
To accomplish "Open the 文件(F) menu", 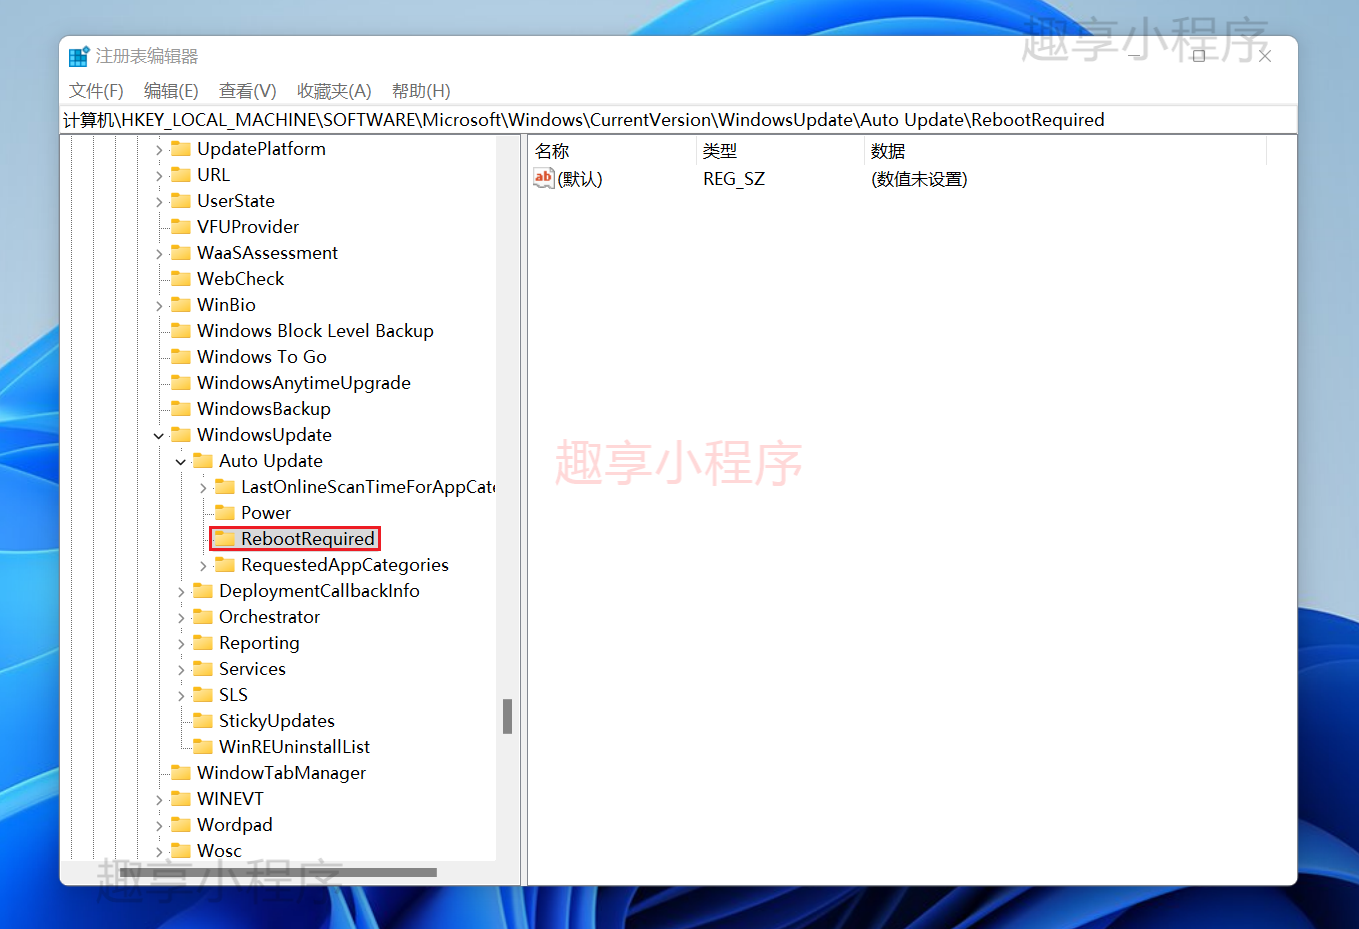I will (x=96, y=91).
